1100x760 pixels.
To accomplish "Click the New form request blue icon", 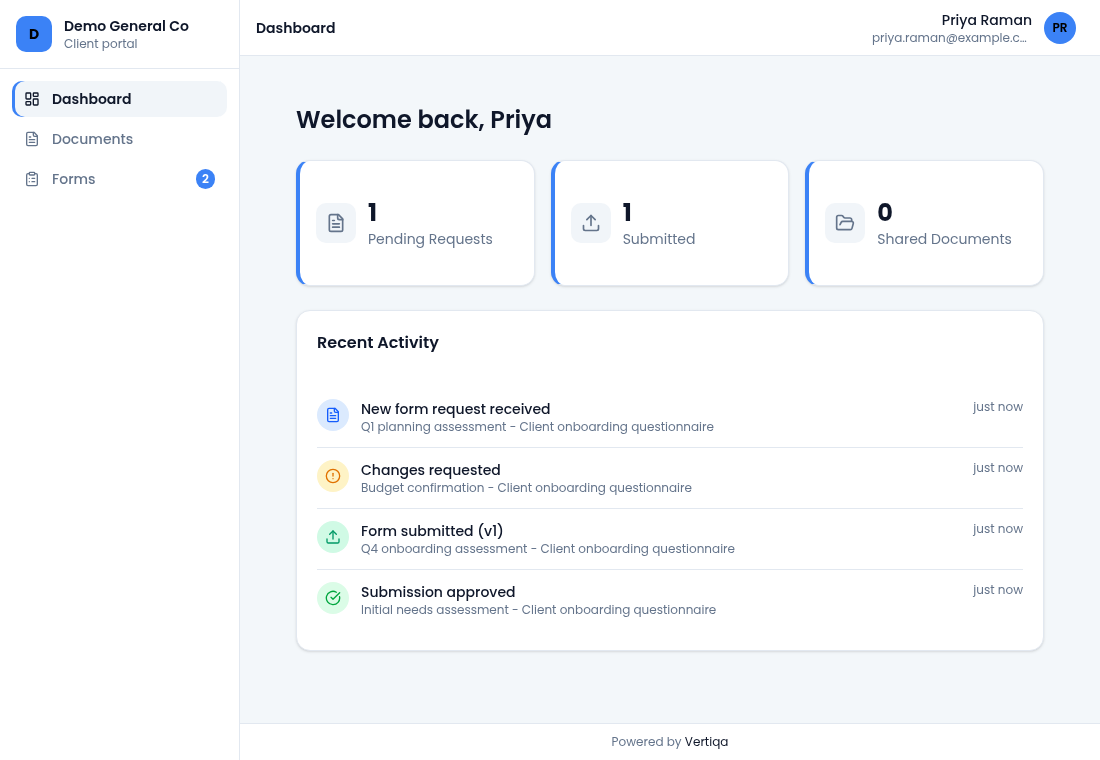I will pos(333,415).
